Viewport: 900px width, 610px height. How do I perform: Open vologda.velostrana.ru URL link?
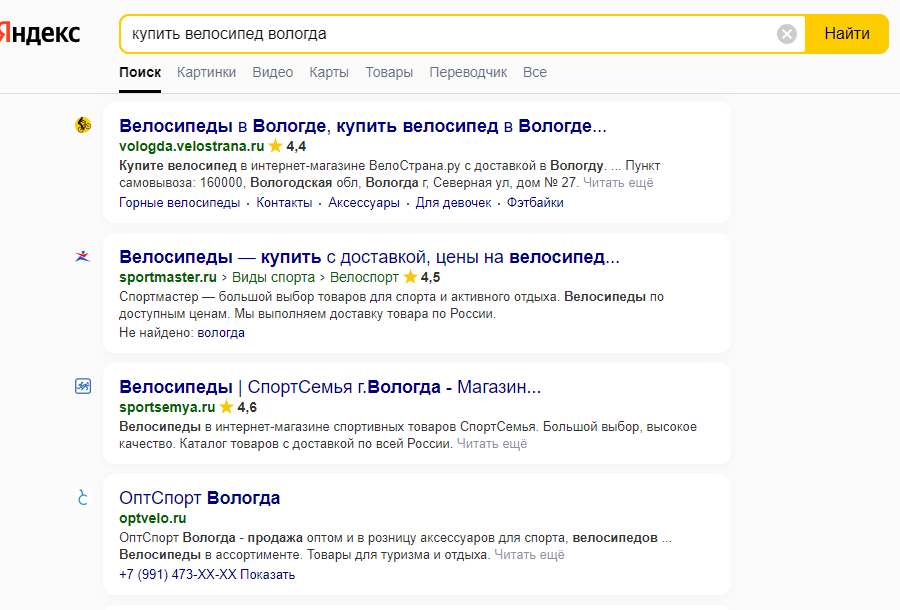192,146
